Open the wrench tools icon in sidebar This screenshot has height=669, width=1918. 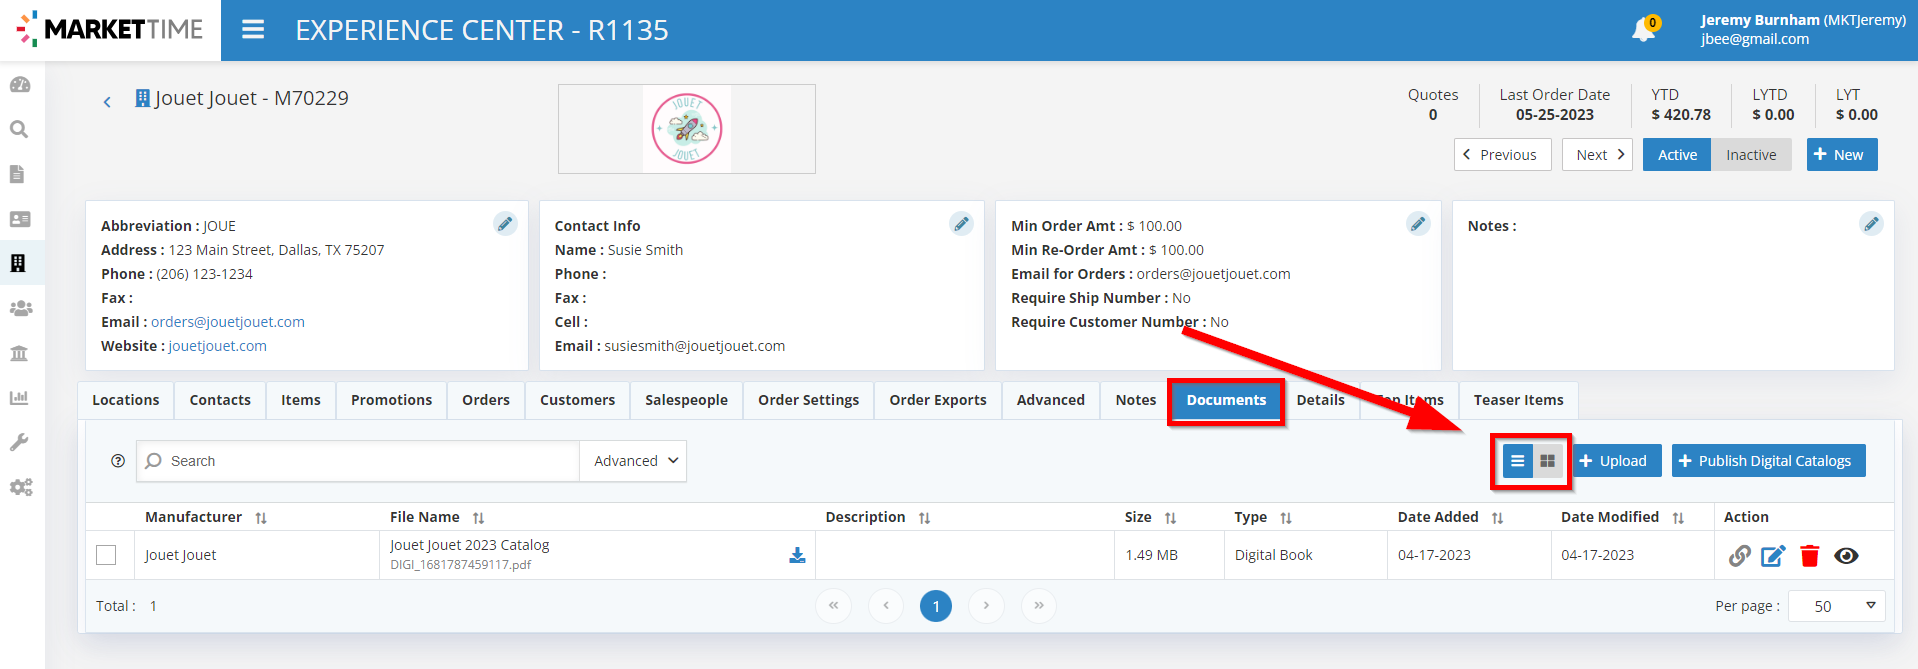pyautogui.click(x=19, y=442)
